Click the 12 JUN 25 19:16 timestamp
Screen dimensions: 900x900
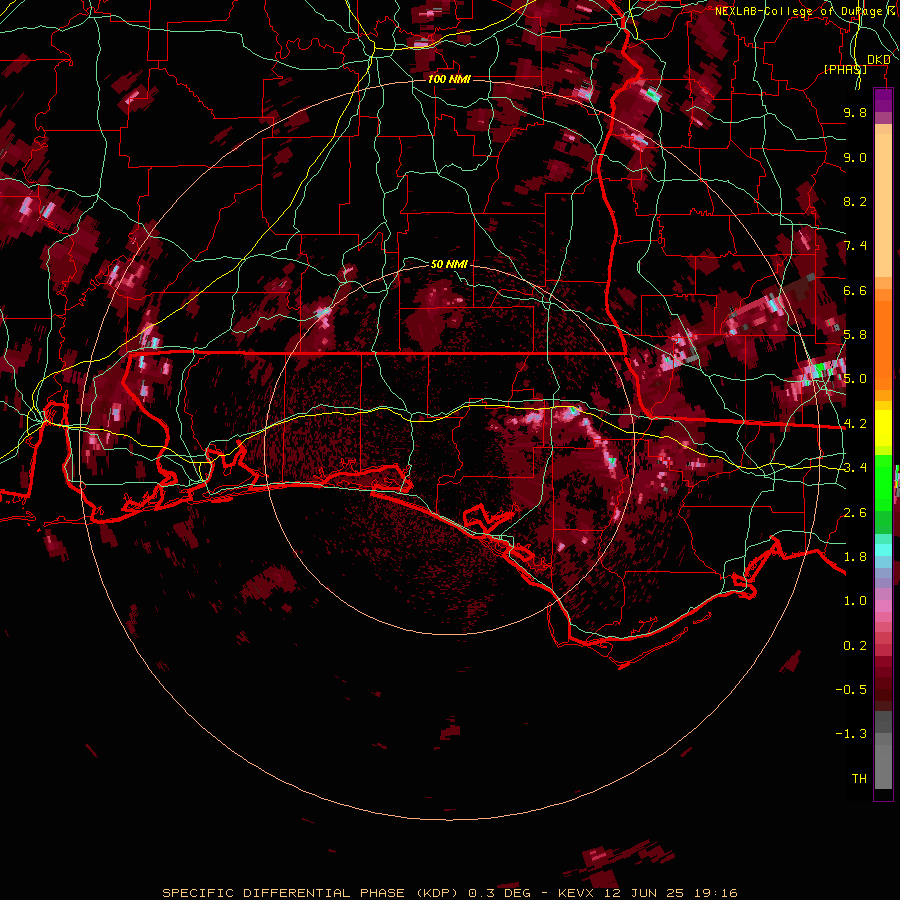(671, 893)
